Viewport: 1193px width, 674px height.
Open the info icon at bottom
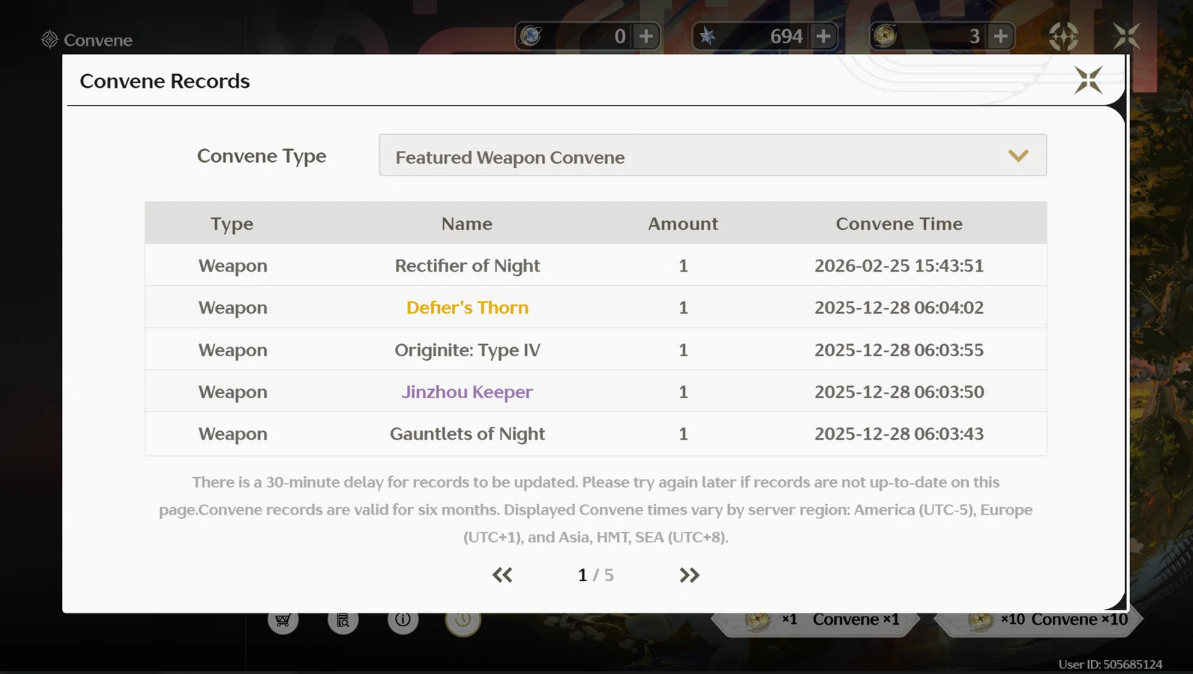pyautogui.click(x=403, y=620)
